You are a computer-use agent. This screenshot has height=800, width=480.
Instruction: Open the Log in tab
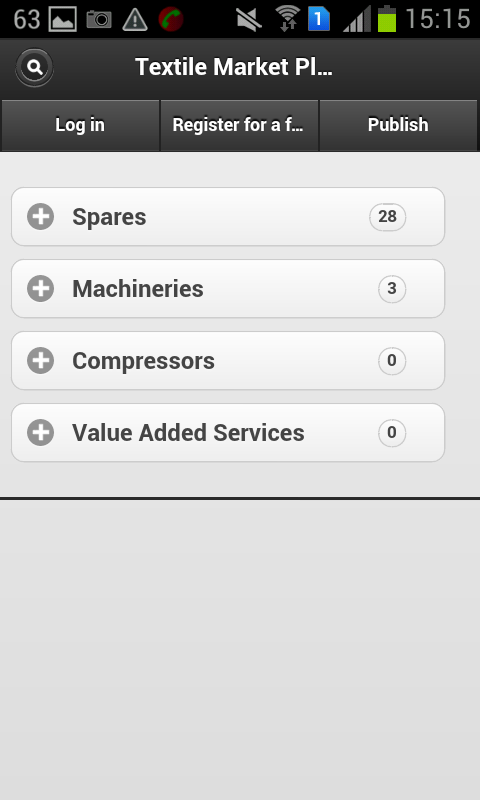80,125
